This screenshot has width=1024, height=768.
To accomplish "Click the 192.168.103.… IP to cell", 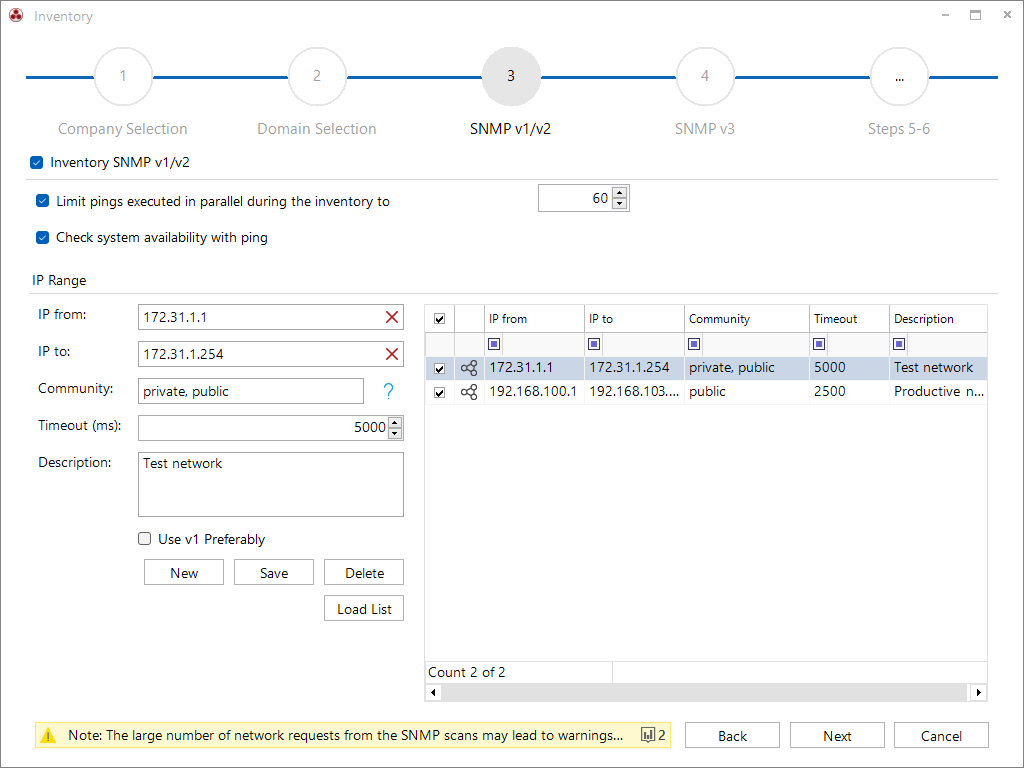I will [633, 392].
